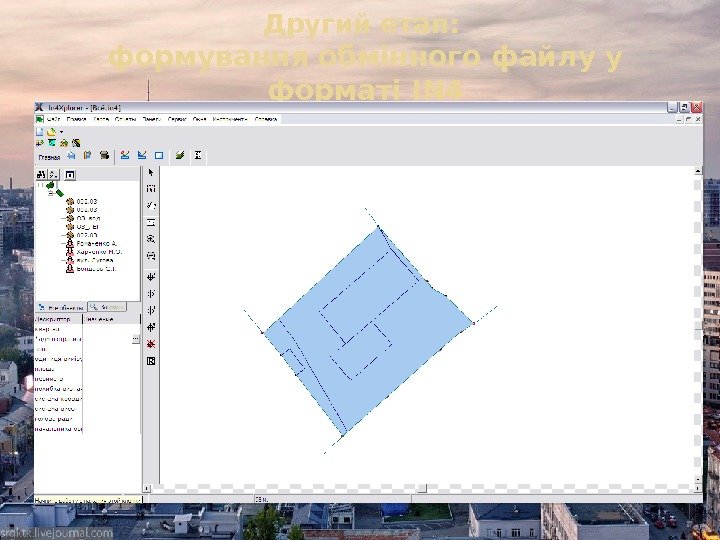Select the last person item in the tree

coord(96,269)
